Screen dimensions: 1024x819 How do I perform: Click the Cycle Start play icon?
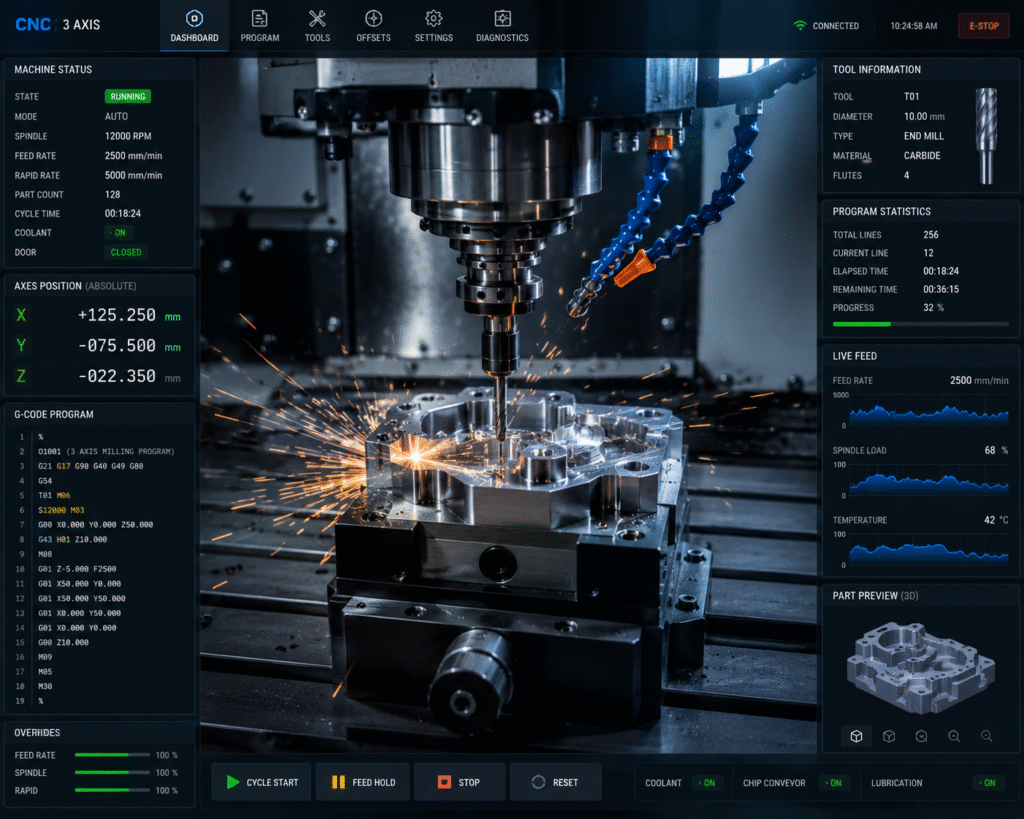pos(232,782)
